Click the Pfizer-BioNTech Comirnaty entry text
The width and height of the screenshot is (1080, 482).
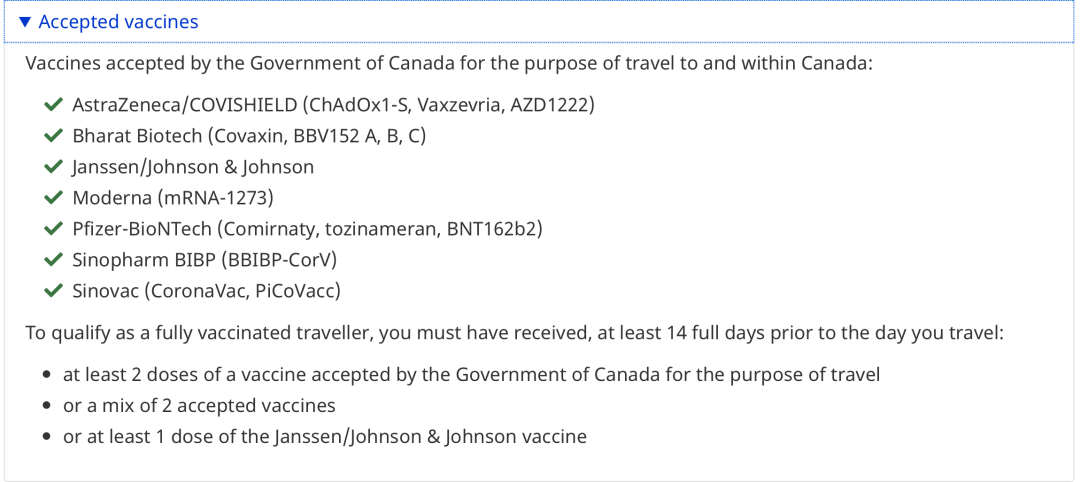(x=307, y=229)
